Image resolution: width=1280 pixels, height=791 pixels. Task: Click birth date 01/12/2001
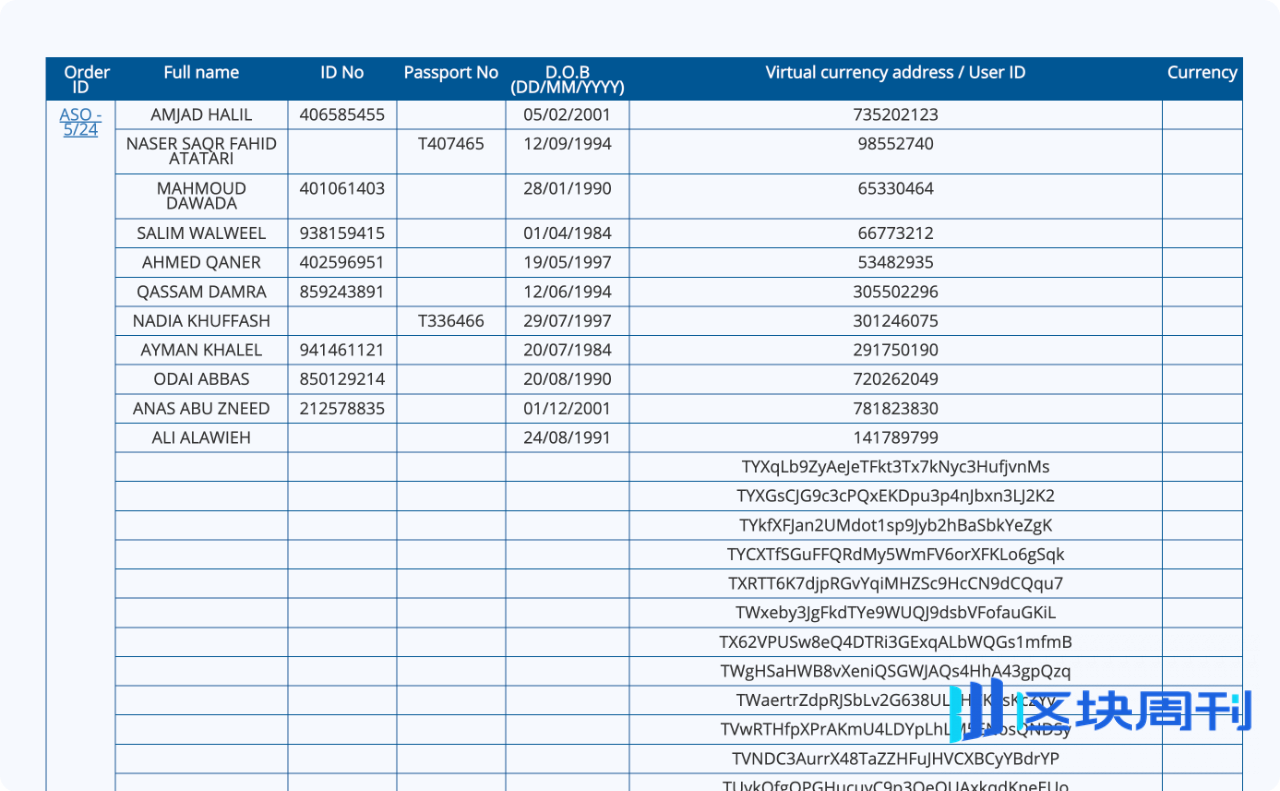567,408
